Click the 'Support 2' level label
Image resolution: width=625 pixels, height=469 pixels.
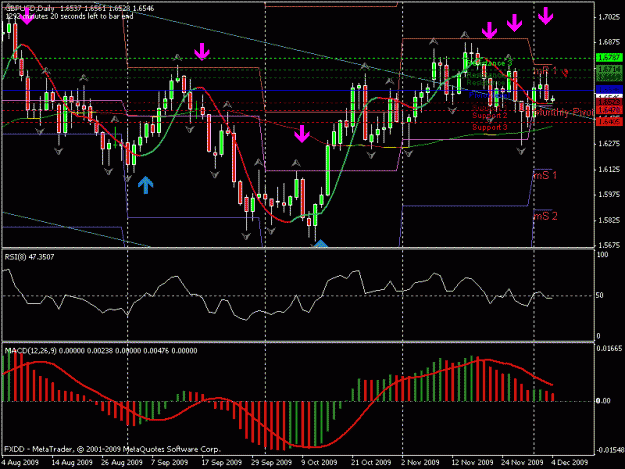490,116
